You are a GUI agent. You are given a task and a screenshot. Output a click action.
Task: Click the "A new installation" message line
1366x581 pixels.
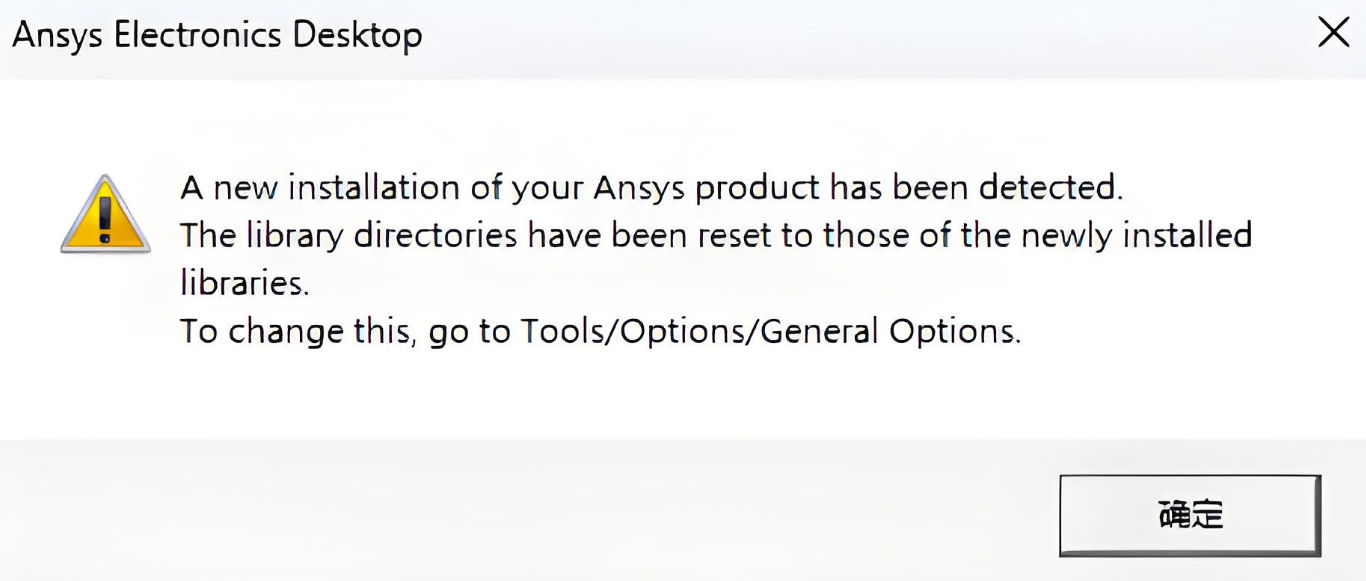point(651,188)
